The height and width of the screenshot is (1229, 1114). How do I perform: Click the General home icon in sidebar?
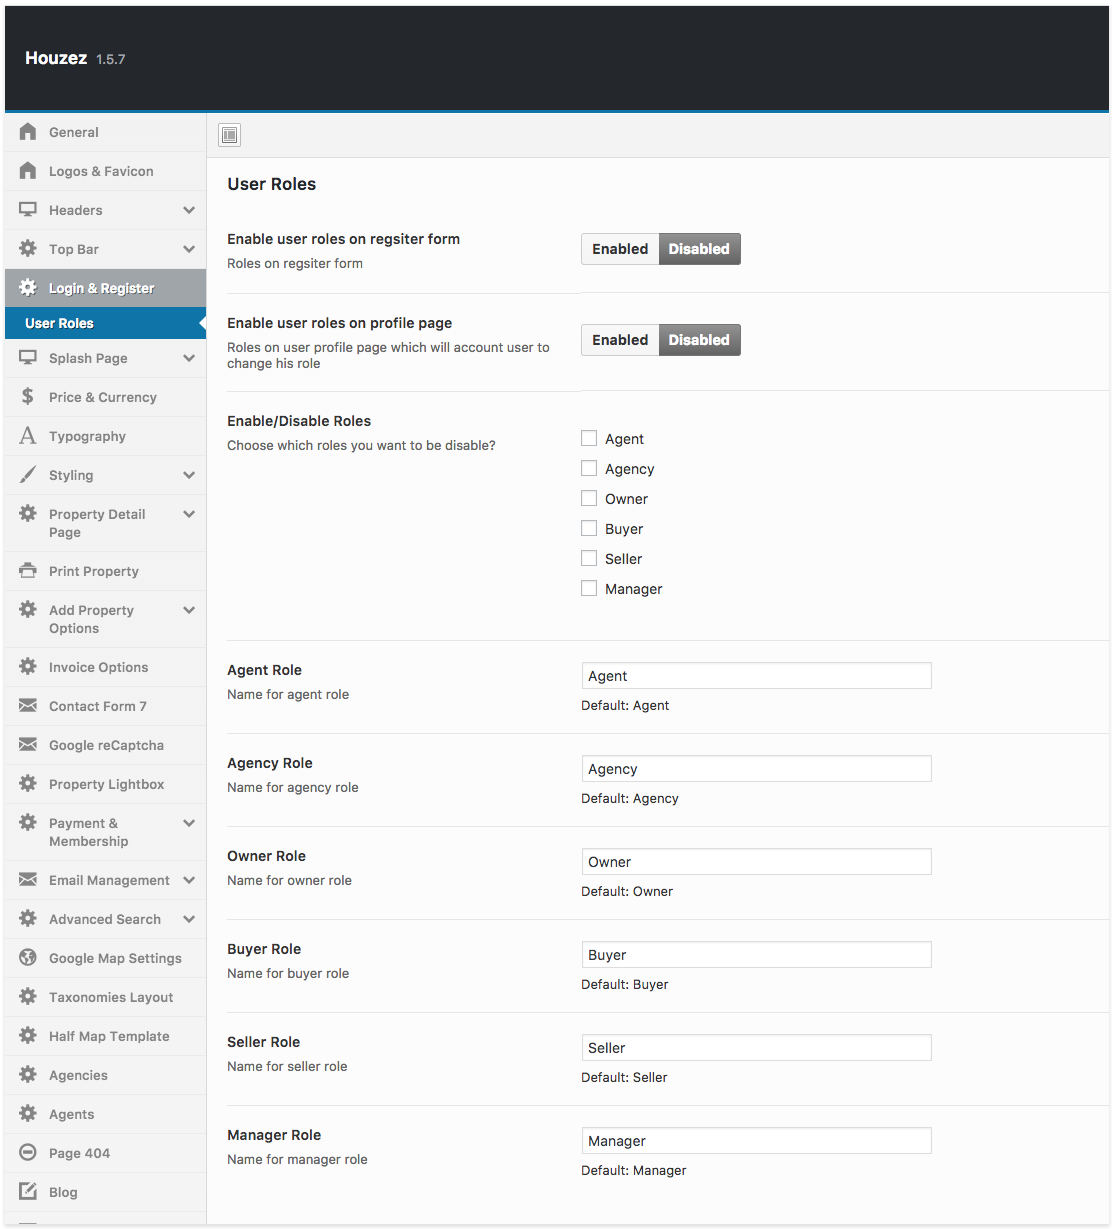point(28,131)
